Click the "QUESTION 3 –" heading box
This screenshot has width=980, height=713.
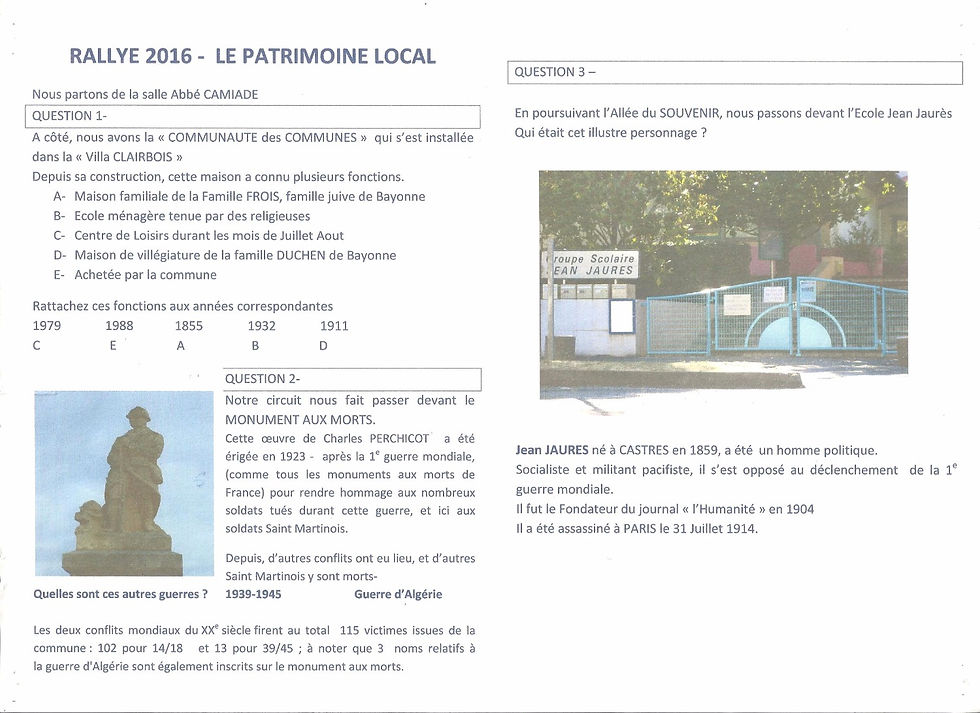click(735, 72)
